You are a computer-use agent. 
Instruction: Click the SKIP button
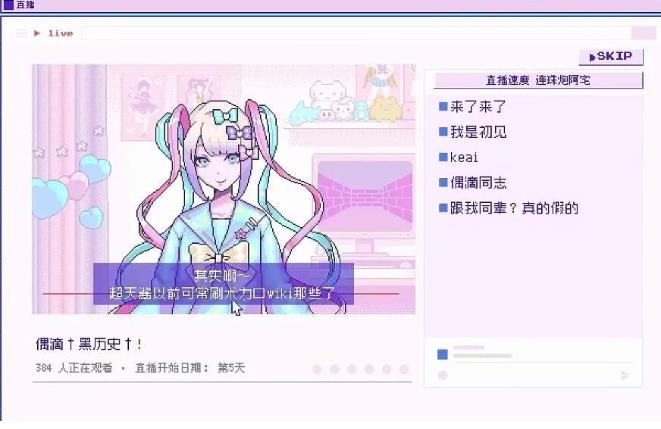pos(611,56)
